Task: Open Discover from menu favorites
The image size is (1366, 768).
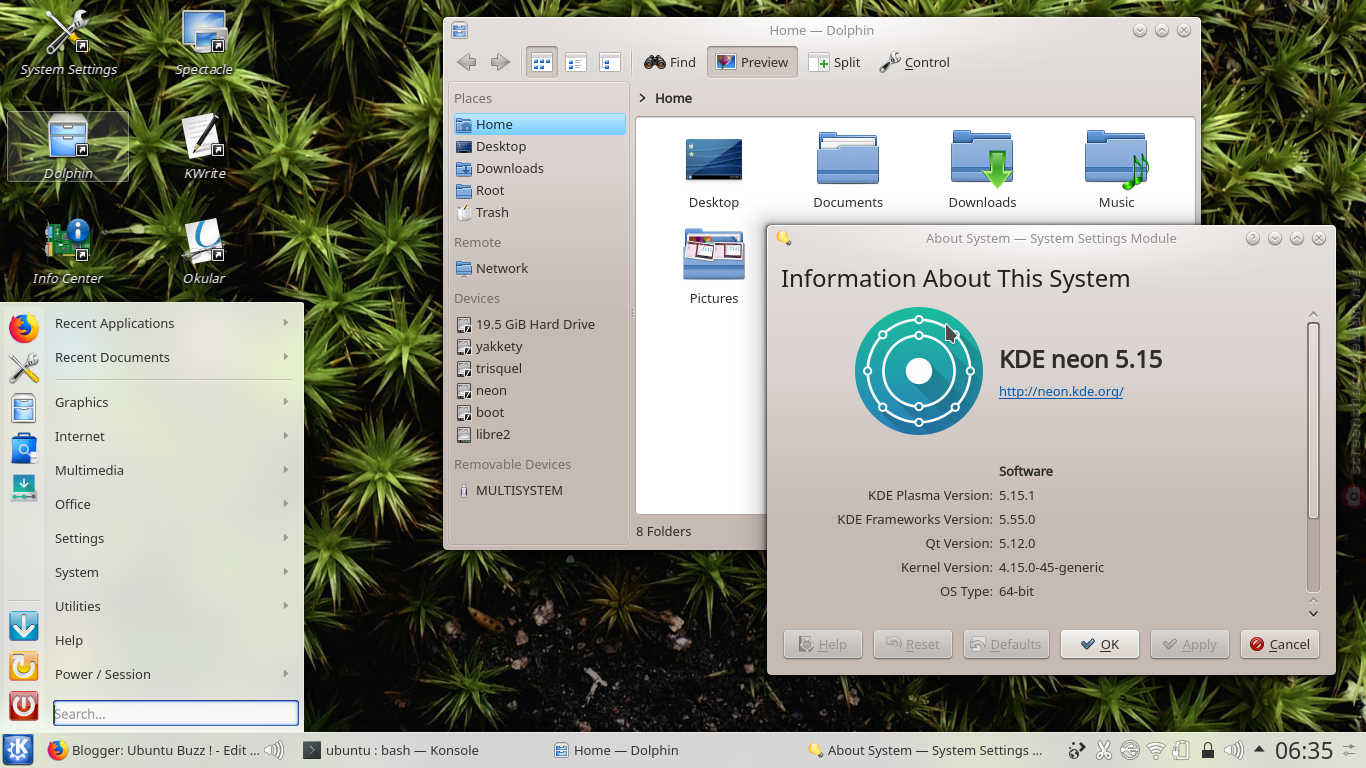Action: (x=24, y=448)
